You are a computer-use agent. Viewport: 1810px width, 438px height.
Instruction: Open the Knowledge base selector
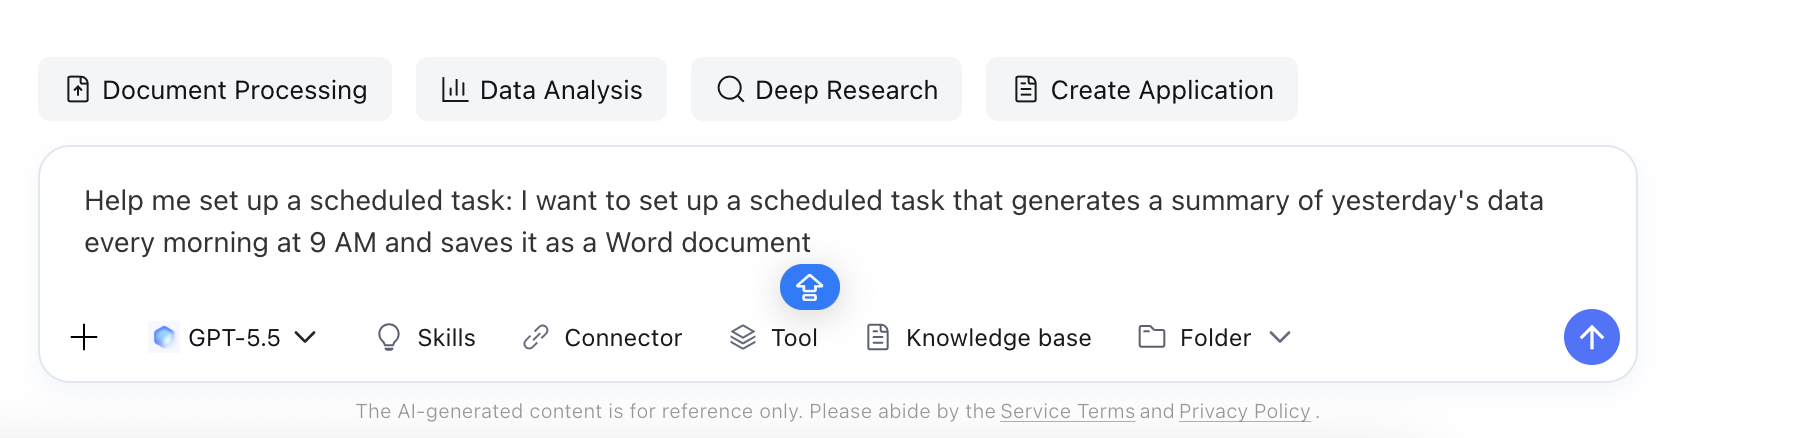979,338
